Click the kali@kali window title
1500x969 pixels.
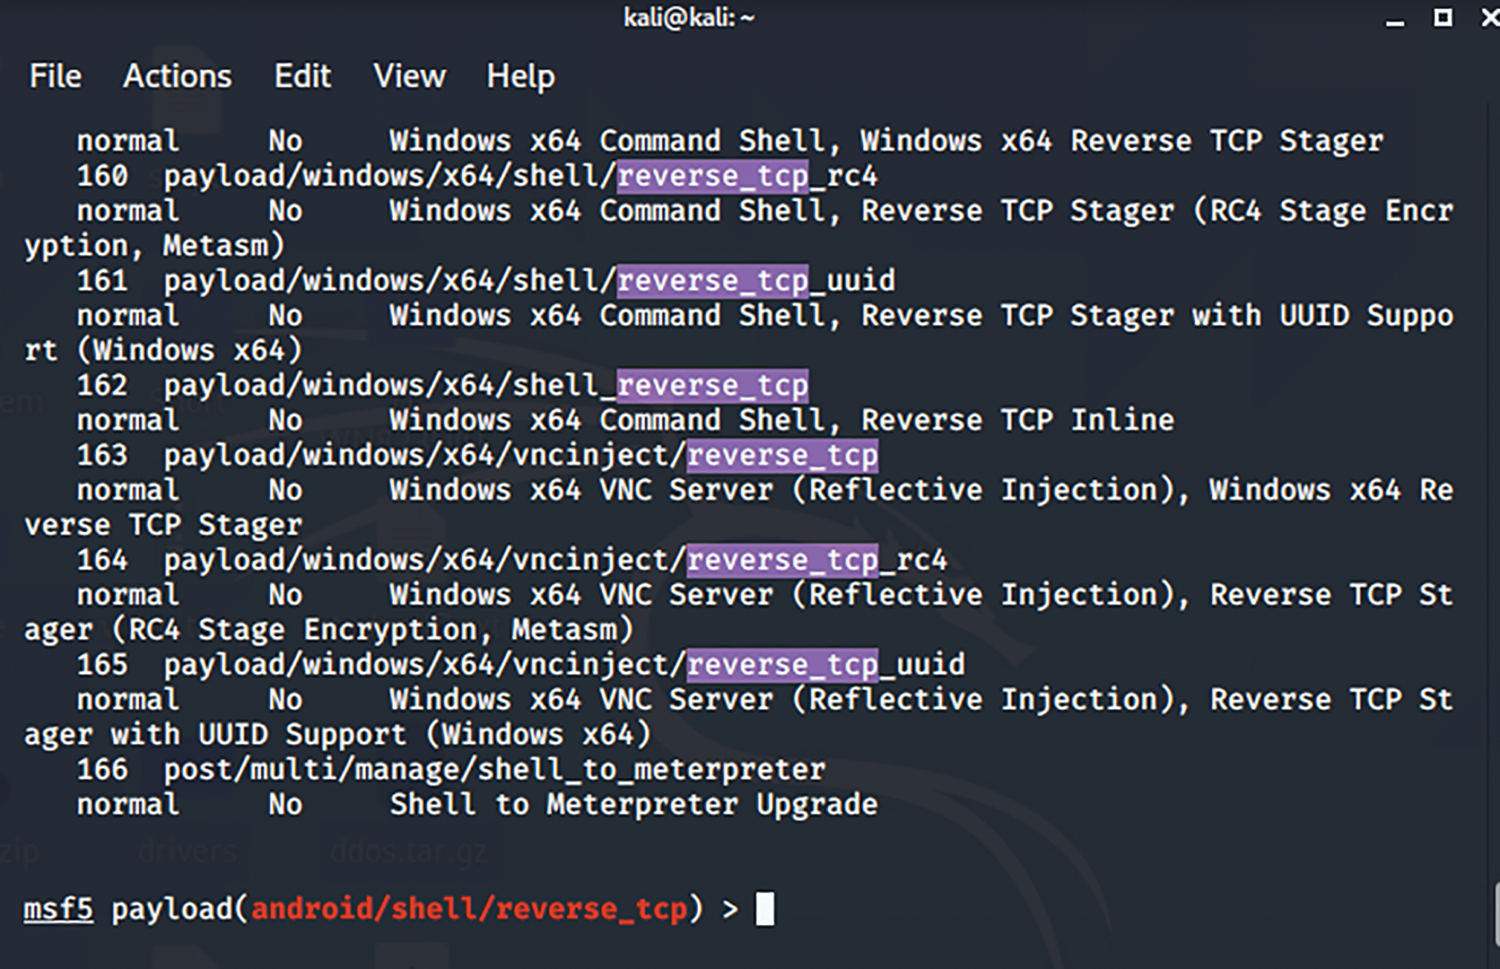tap(689, 17)
